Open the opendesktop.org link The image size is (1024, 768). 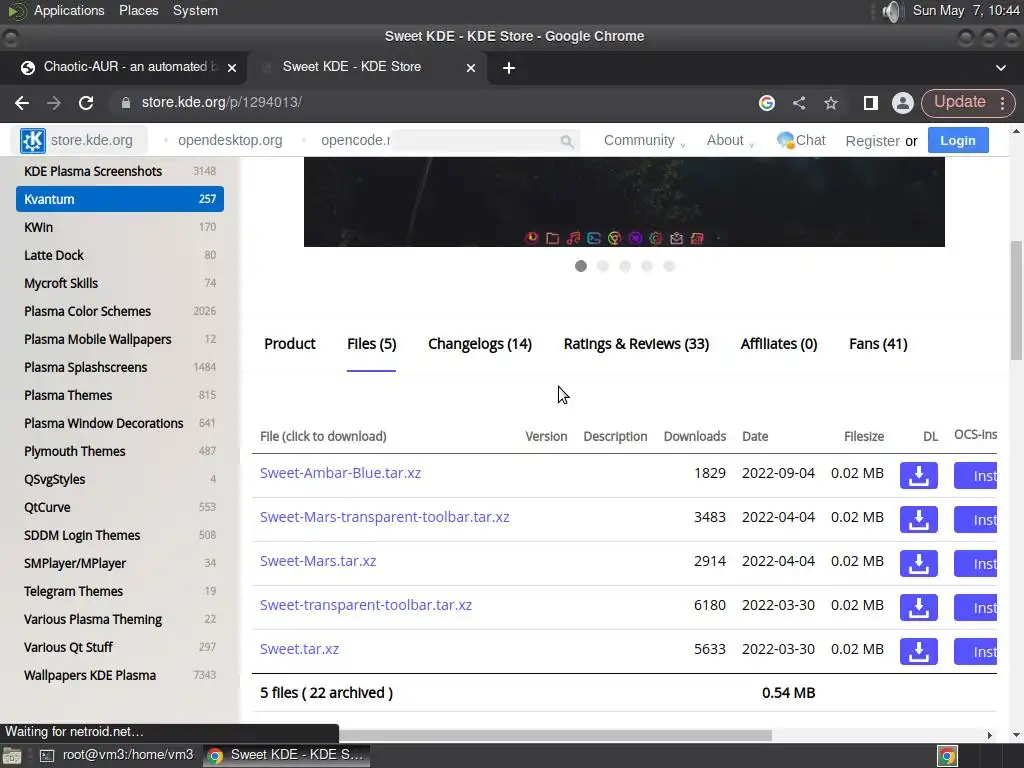(x=230, y=140)
